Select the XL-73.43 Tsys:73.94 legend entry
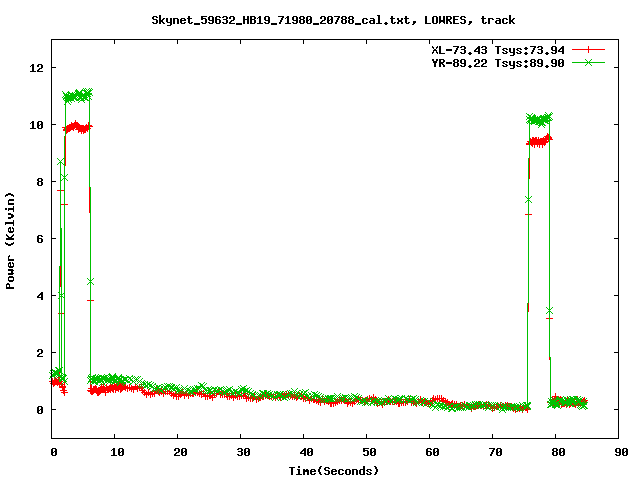The image size is (640, 480). point(498,50)
